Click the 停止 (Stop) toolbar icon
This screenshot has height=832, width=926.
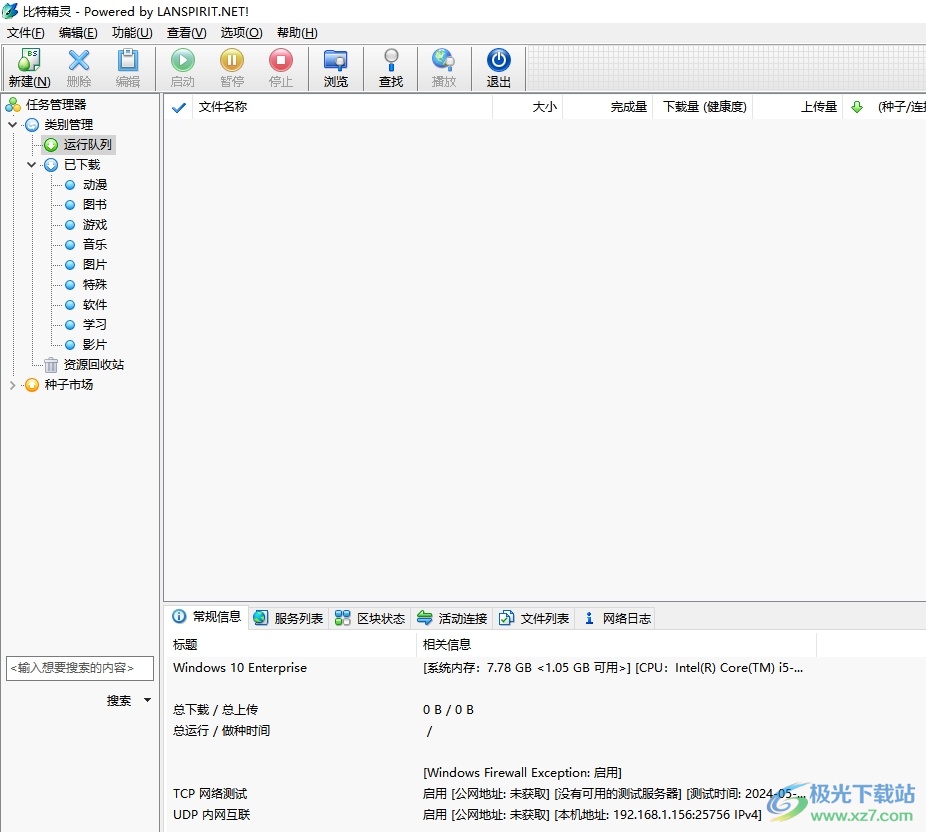point(281,62)
